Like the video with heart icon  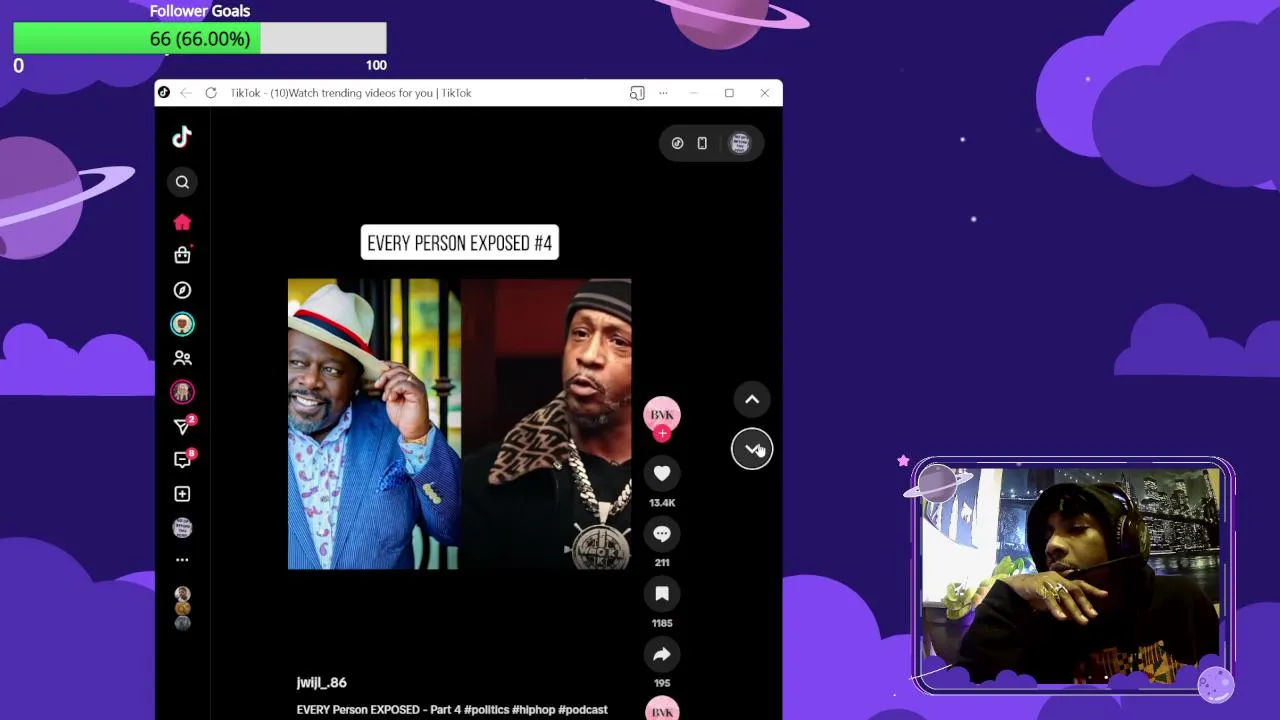(x=662, y=473)
